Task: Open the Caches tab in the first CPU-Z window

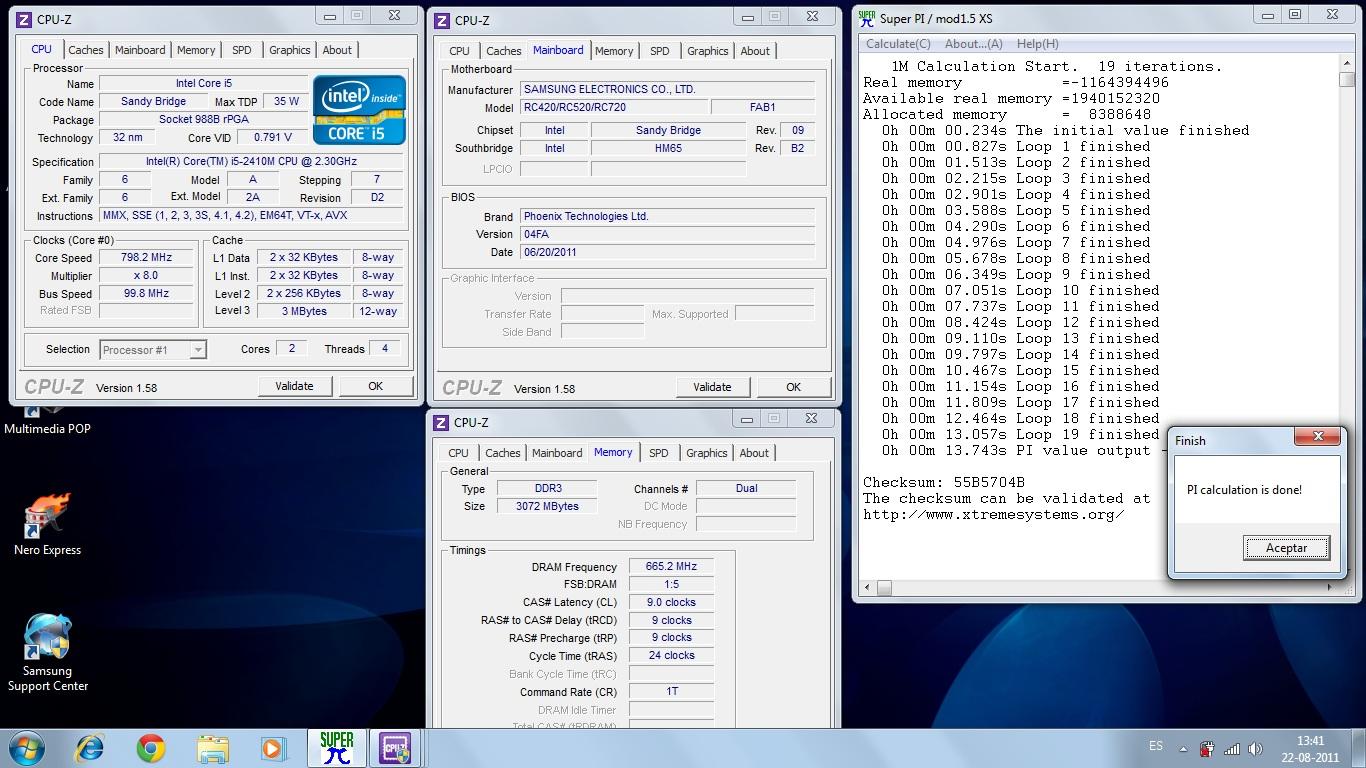Action: click(85, 50)
